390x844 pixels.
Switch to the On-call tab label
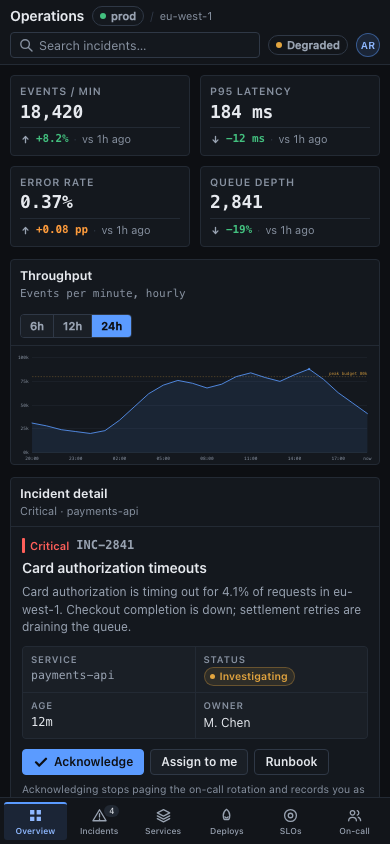click(x=354, y=831)
